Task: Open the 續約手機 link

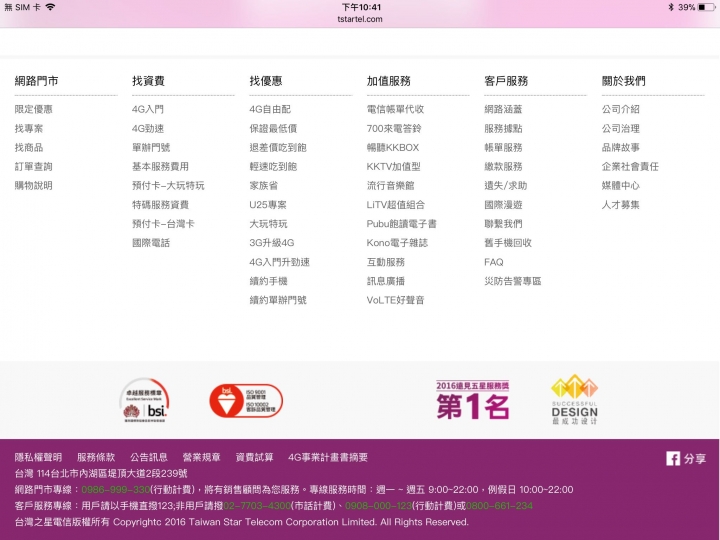Action: 268,281
